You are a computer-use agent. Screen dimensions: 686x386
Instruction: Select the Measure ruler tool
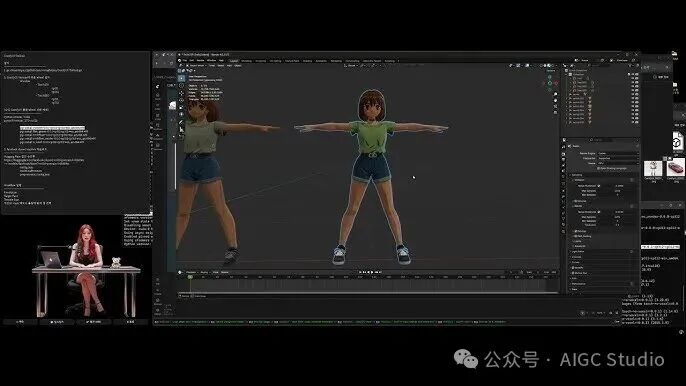181,130
